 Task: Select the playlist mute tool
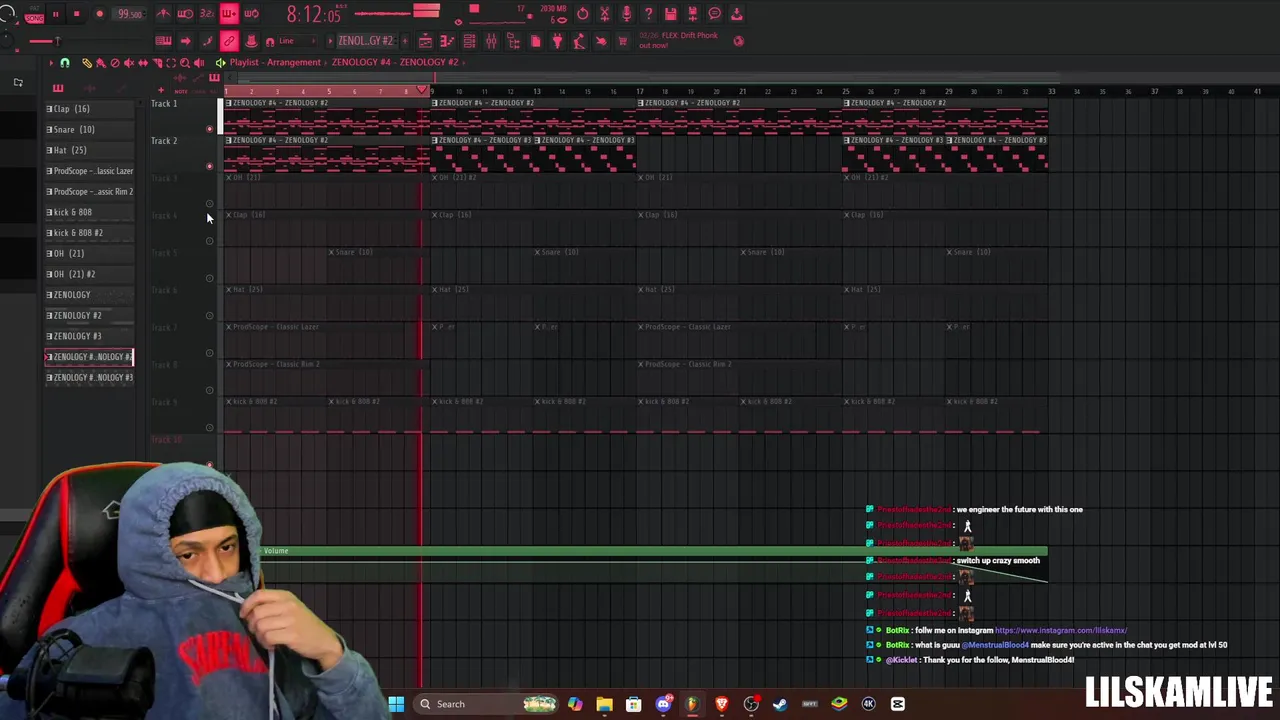[129, 63]
